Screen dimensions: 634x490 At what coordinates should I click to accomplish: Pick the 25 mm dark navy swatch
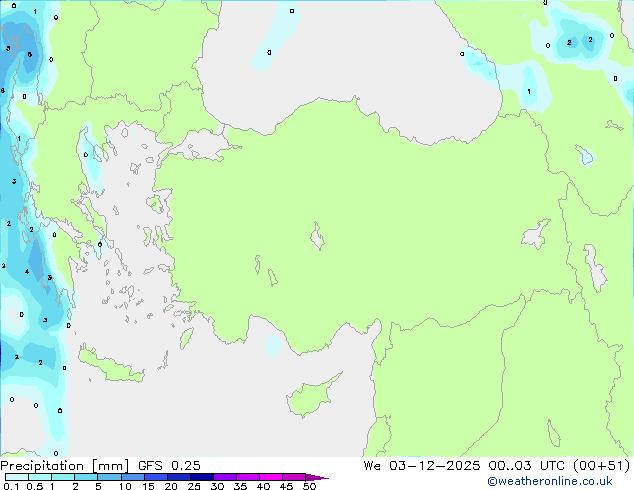(202, 477)
